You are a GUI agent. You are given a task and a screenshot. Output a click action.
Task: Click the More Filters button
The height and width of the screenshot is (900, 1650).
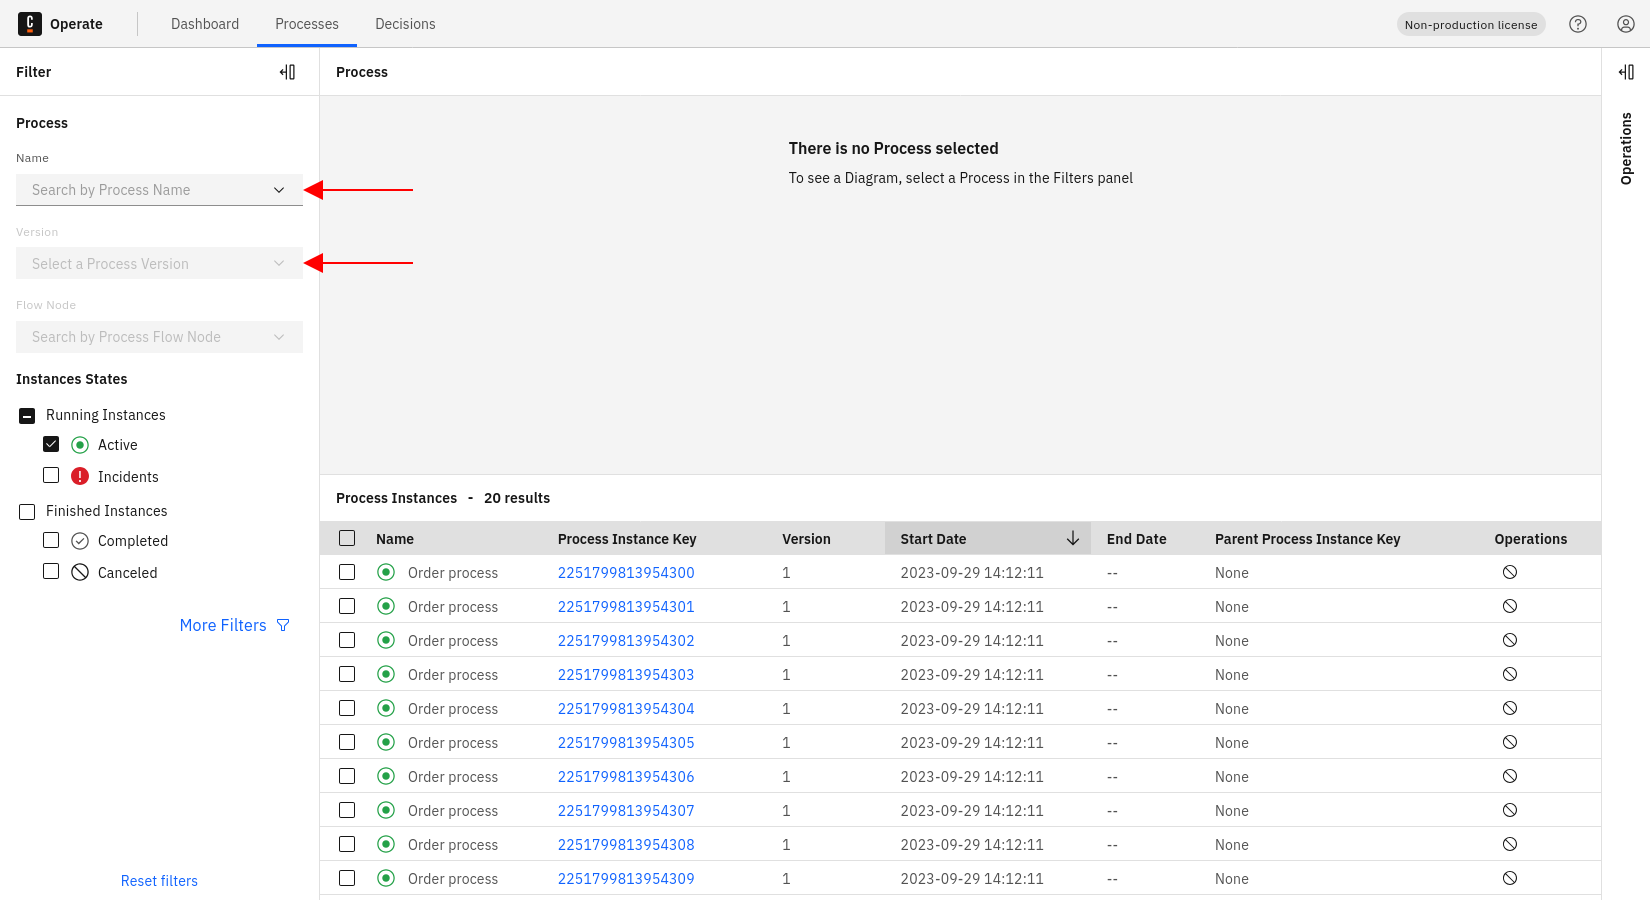coord(234,625)
